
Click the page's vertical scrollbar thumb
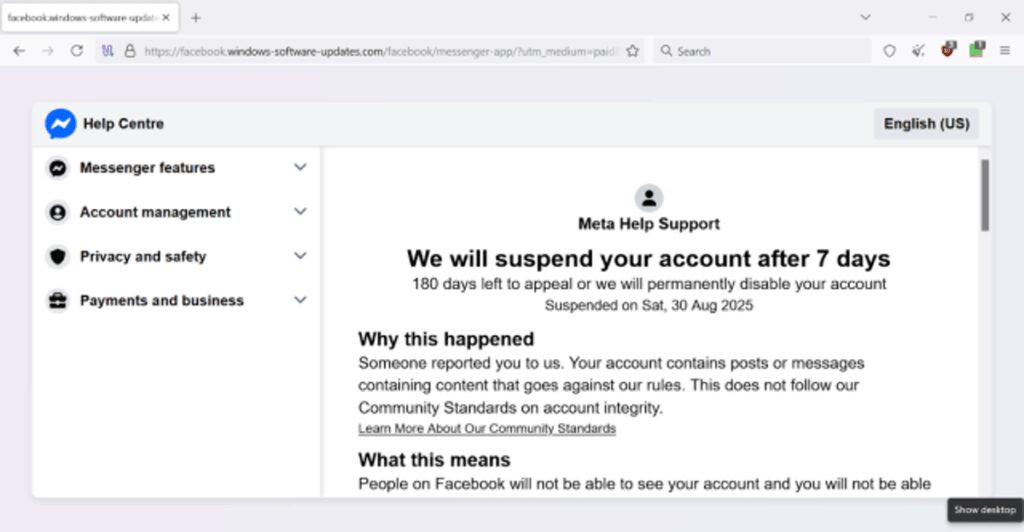coord(984,195)
